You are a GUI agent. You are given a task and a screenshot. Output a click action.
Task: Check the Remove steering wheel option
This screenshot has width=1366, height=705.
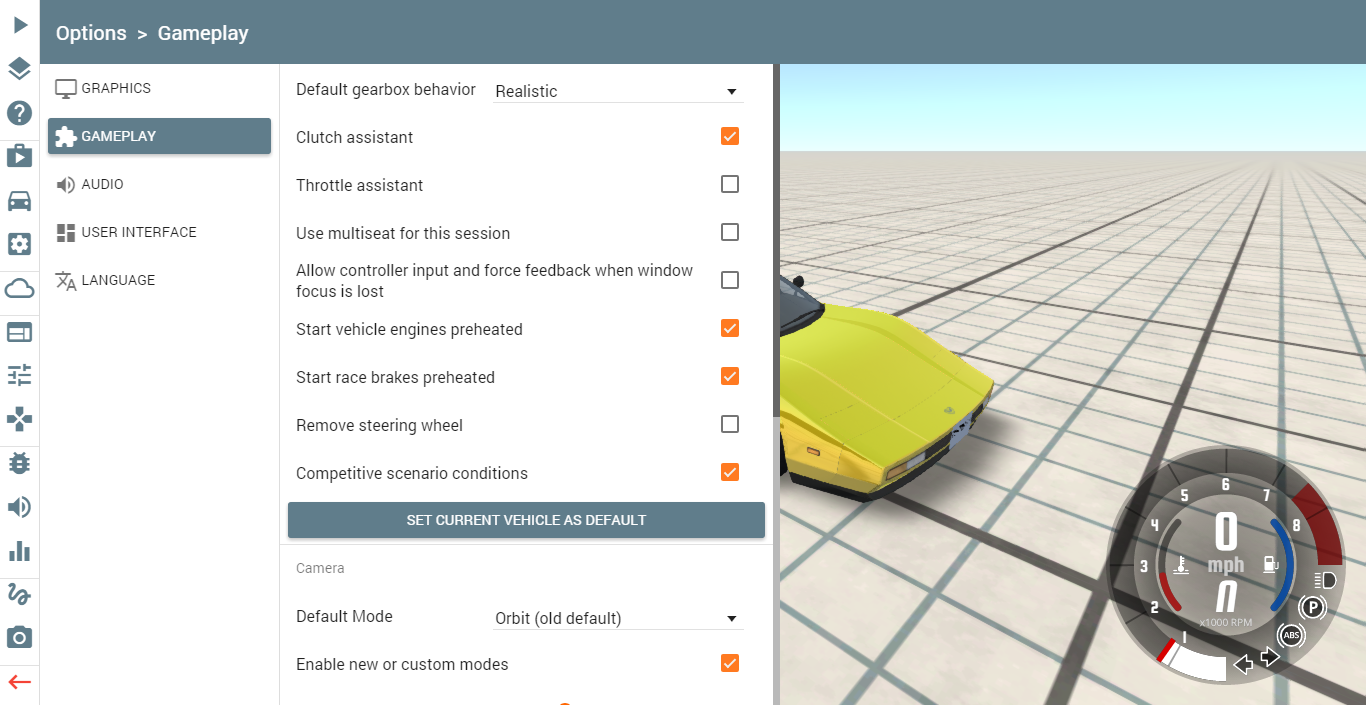730,424
